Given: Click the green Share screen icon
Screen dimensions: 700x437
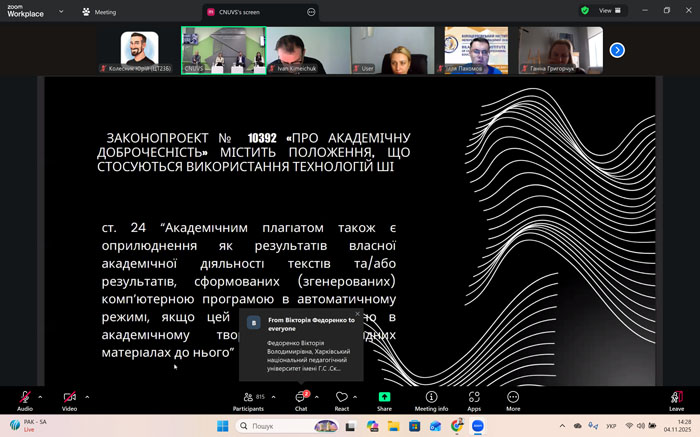Looking at the screenshot, I should (384, 398).
